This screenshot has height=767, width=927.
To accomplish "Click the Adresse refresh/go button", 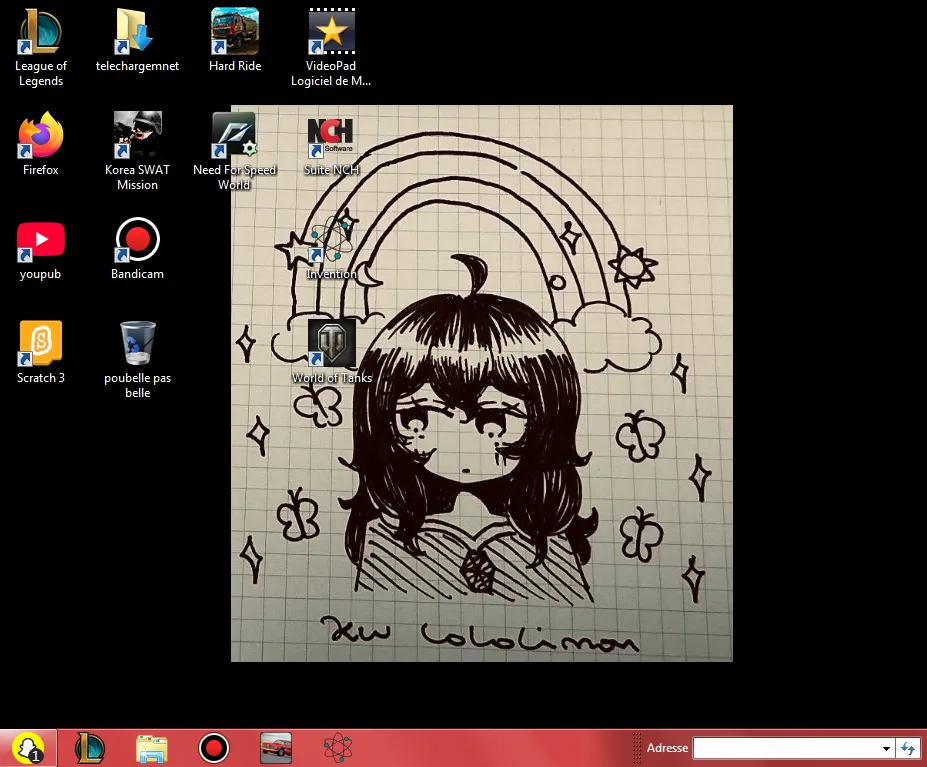I will [908, 748].
